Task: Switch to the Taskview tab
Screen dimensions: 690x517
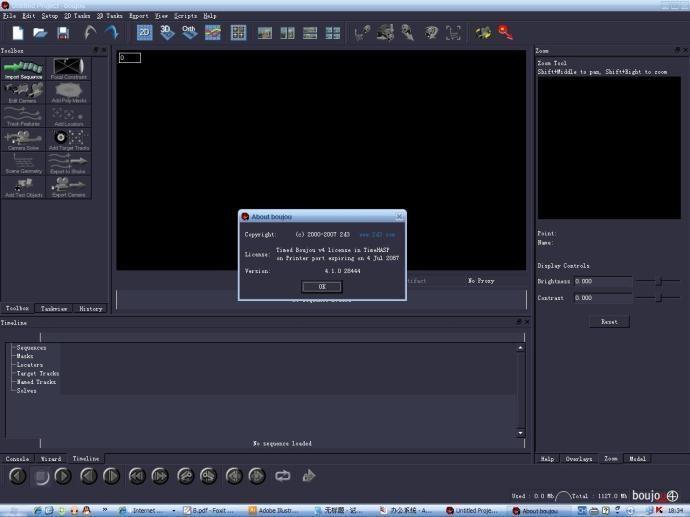Action: [x=54, y=308]
